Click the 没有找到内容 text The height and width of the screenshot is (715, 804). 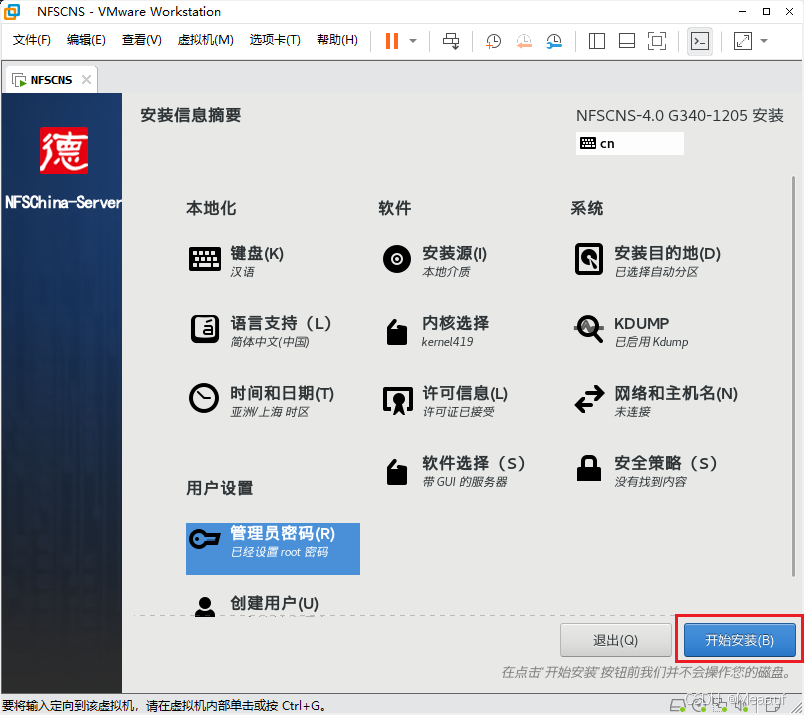coord(650,482)
